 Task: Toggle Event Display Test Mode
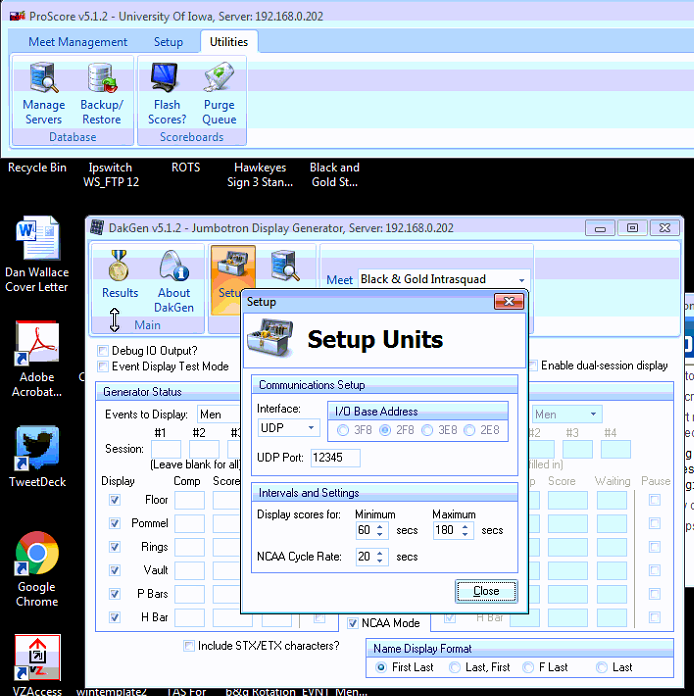[x=104, y=367]
